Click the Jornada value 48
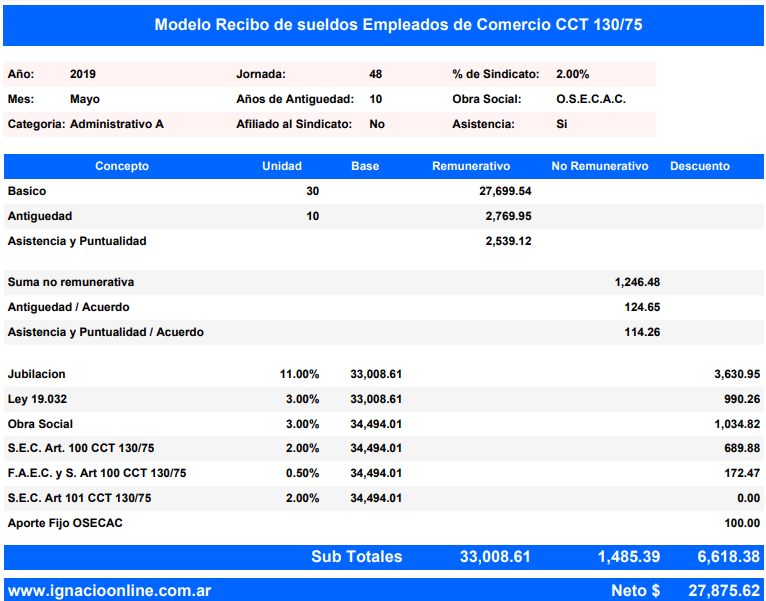The width and height of the screenshot is (766, 601). point(375,74)
